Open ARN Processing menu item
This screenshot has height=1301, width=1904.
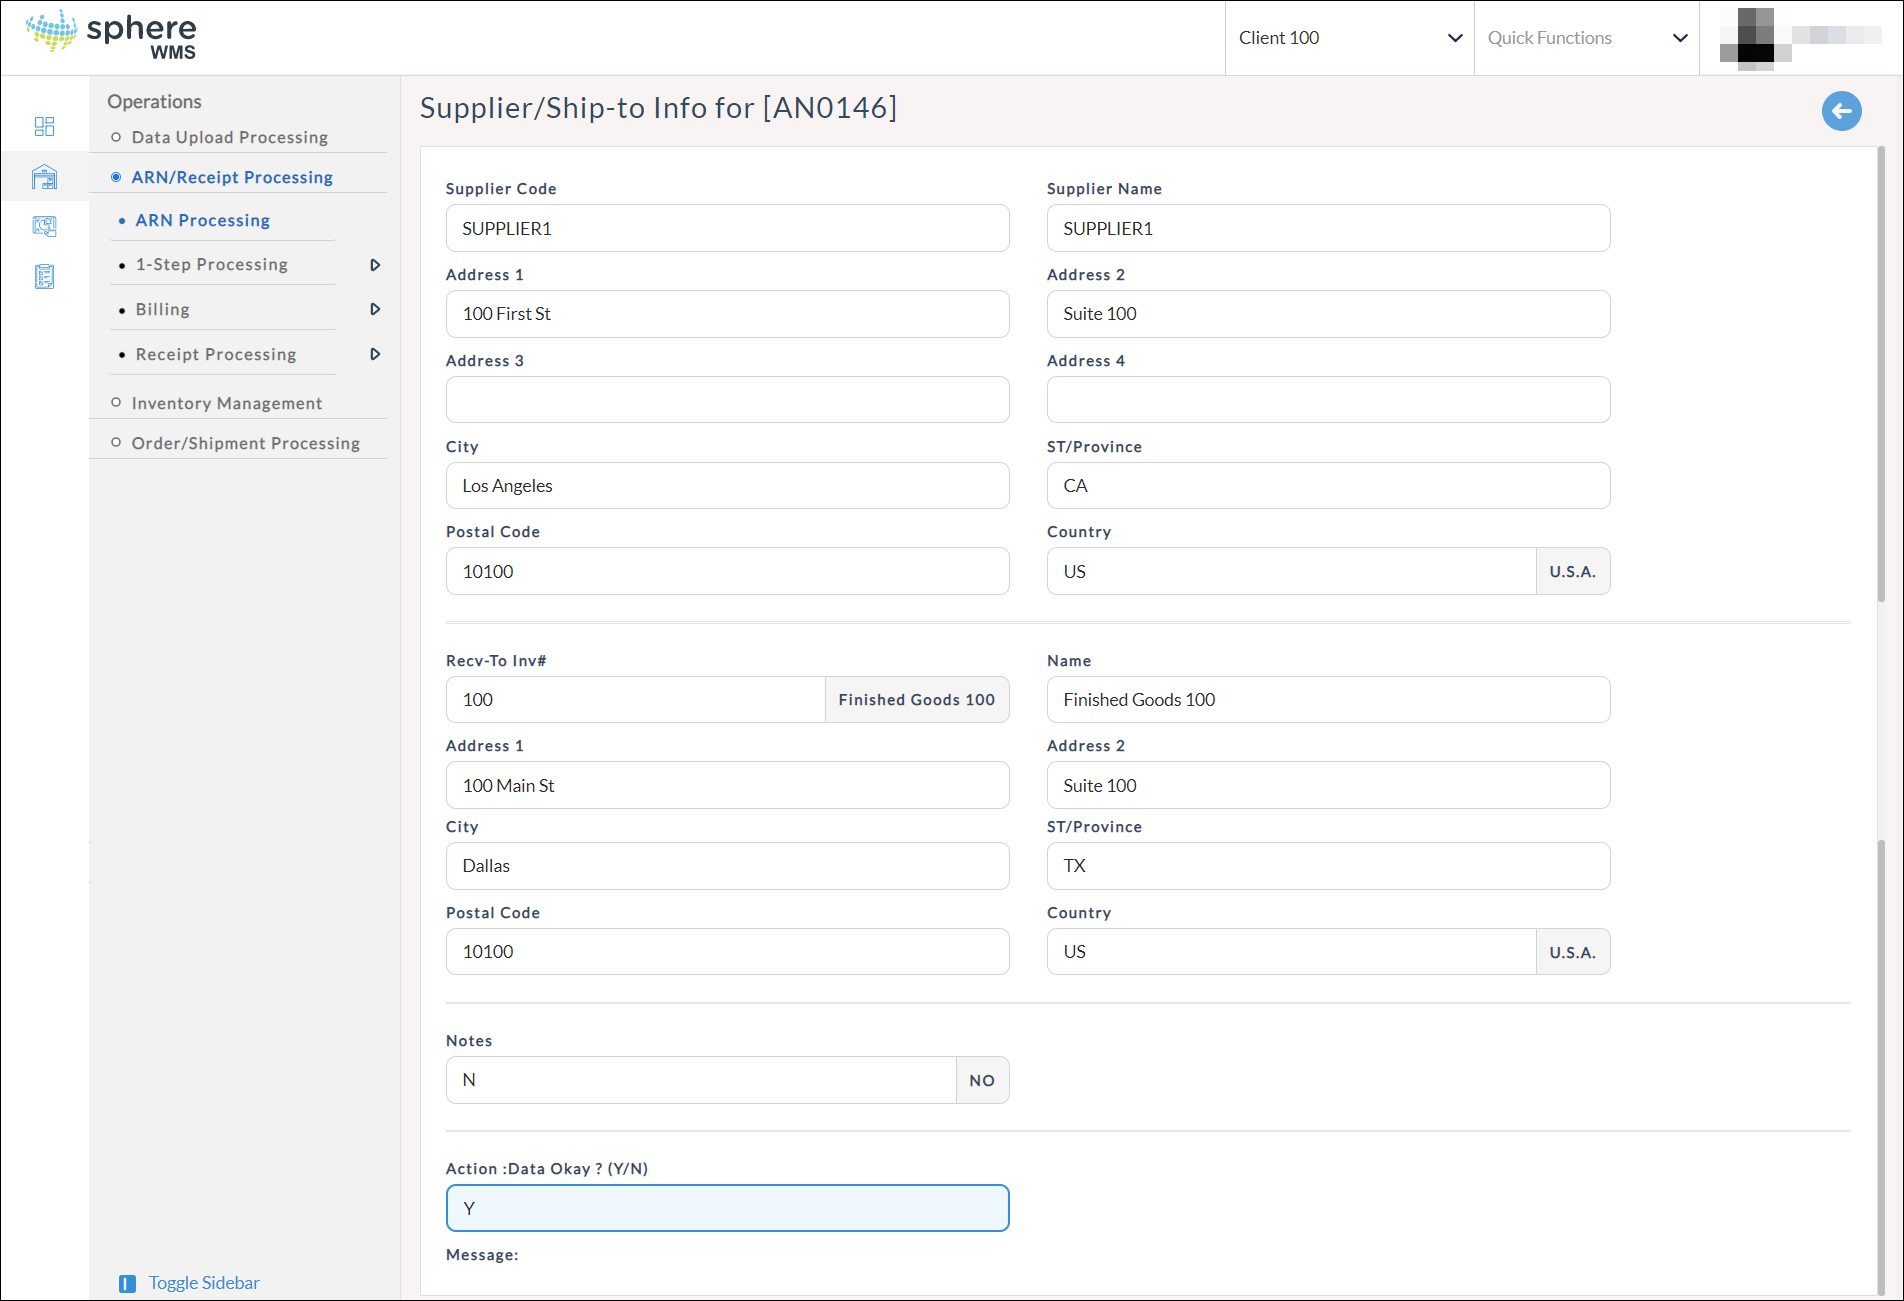(x=203, y=220)
